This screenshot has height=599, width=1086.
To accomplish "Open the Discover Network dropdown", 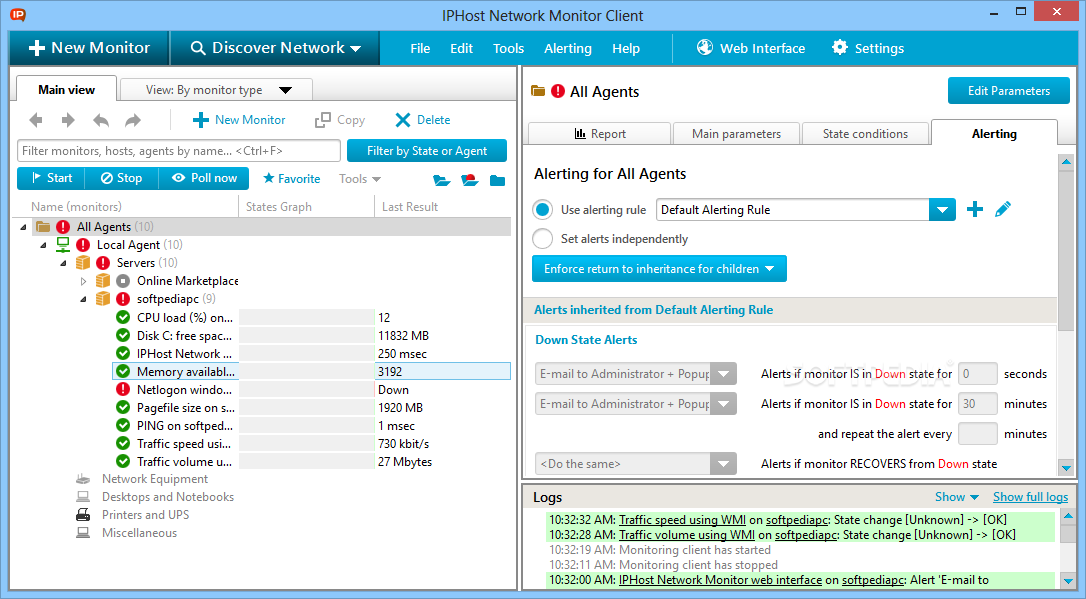I will [276, 48].
